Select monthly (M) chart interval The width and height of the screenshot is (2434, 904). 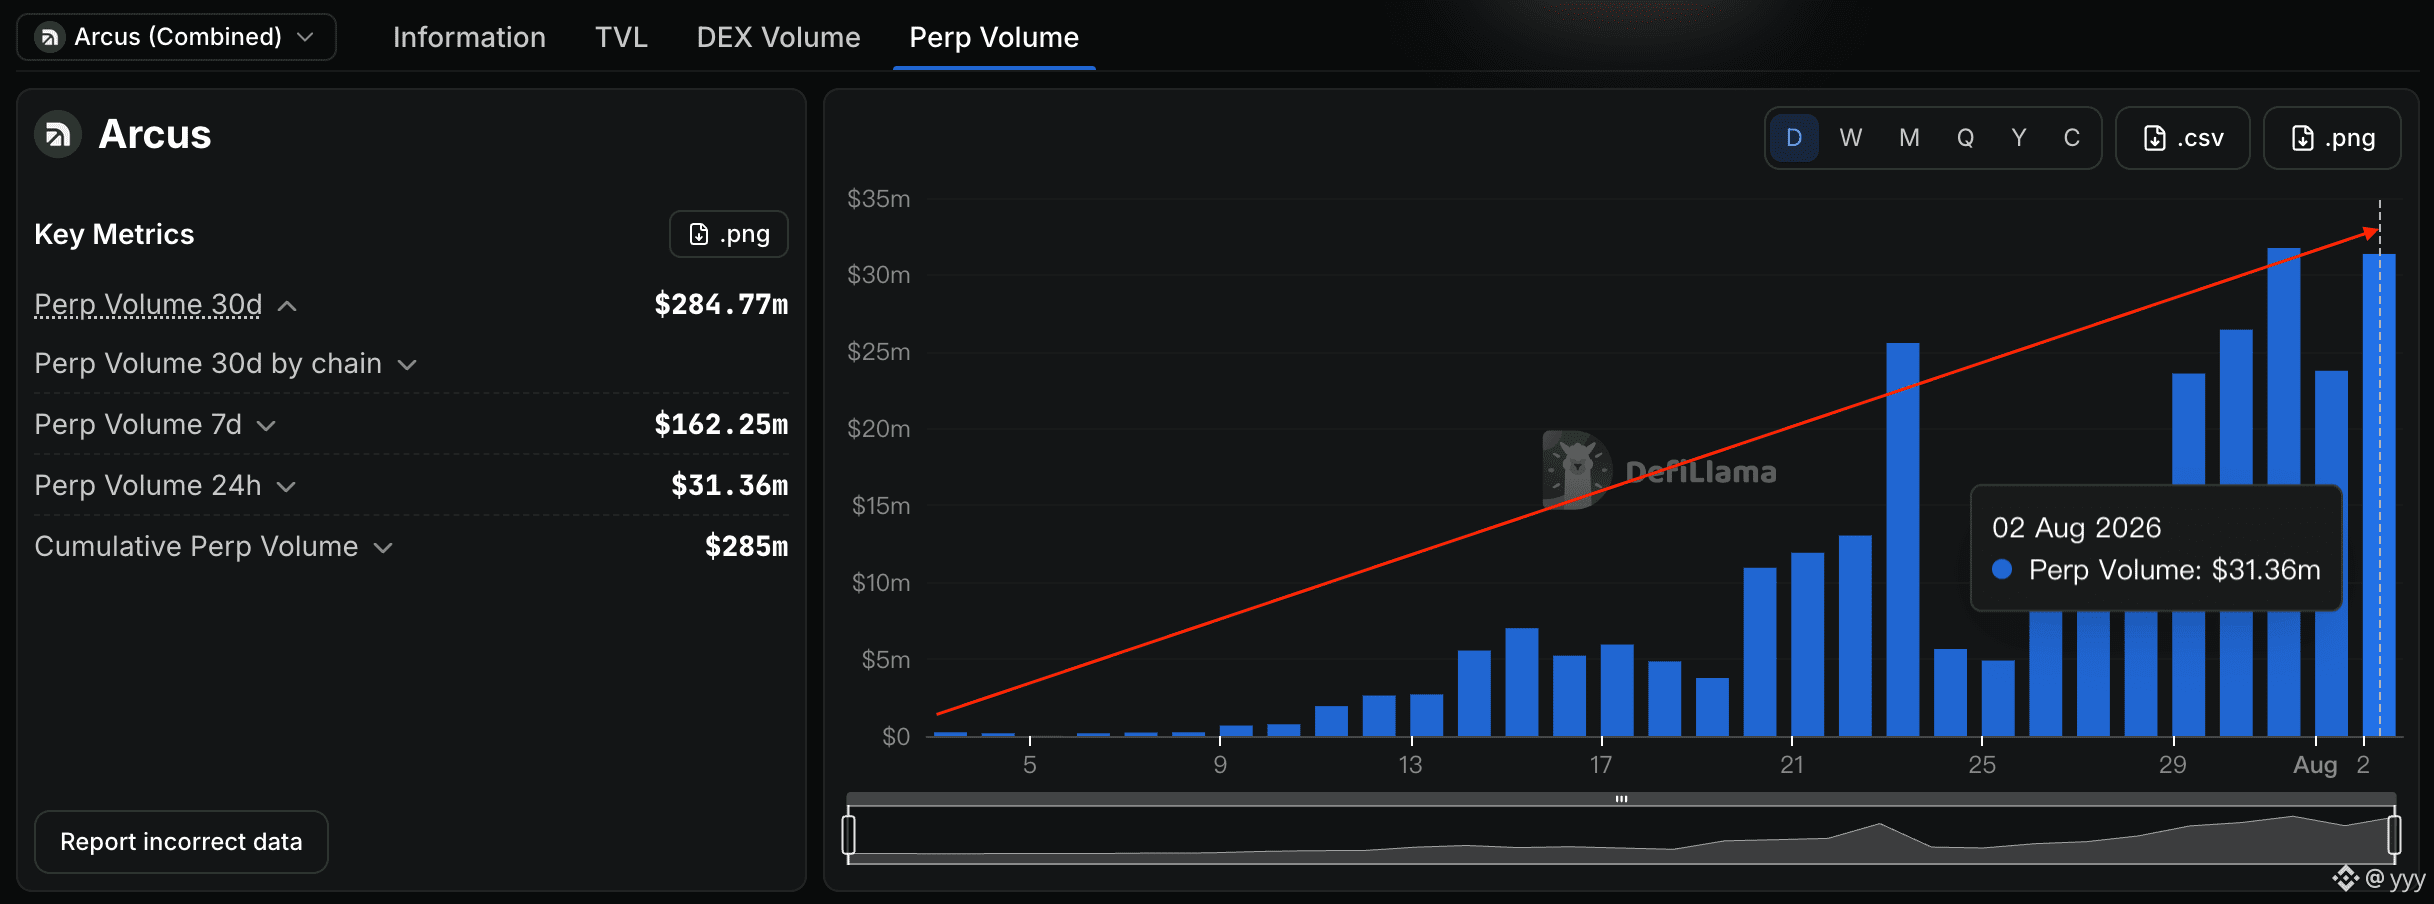pos(1909,138)
